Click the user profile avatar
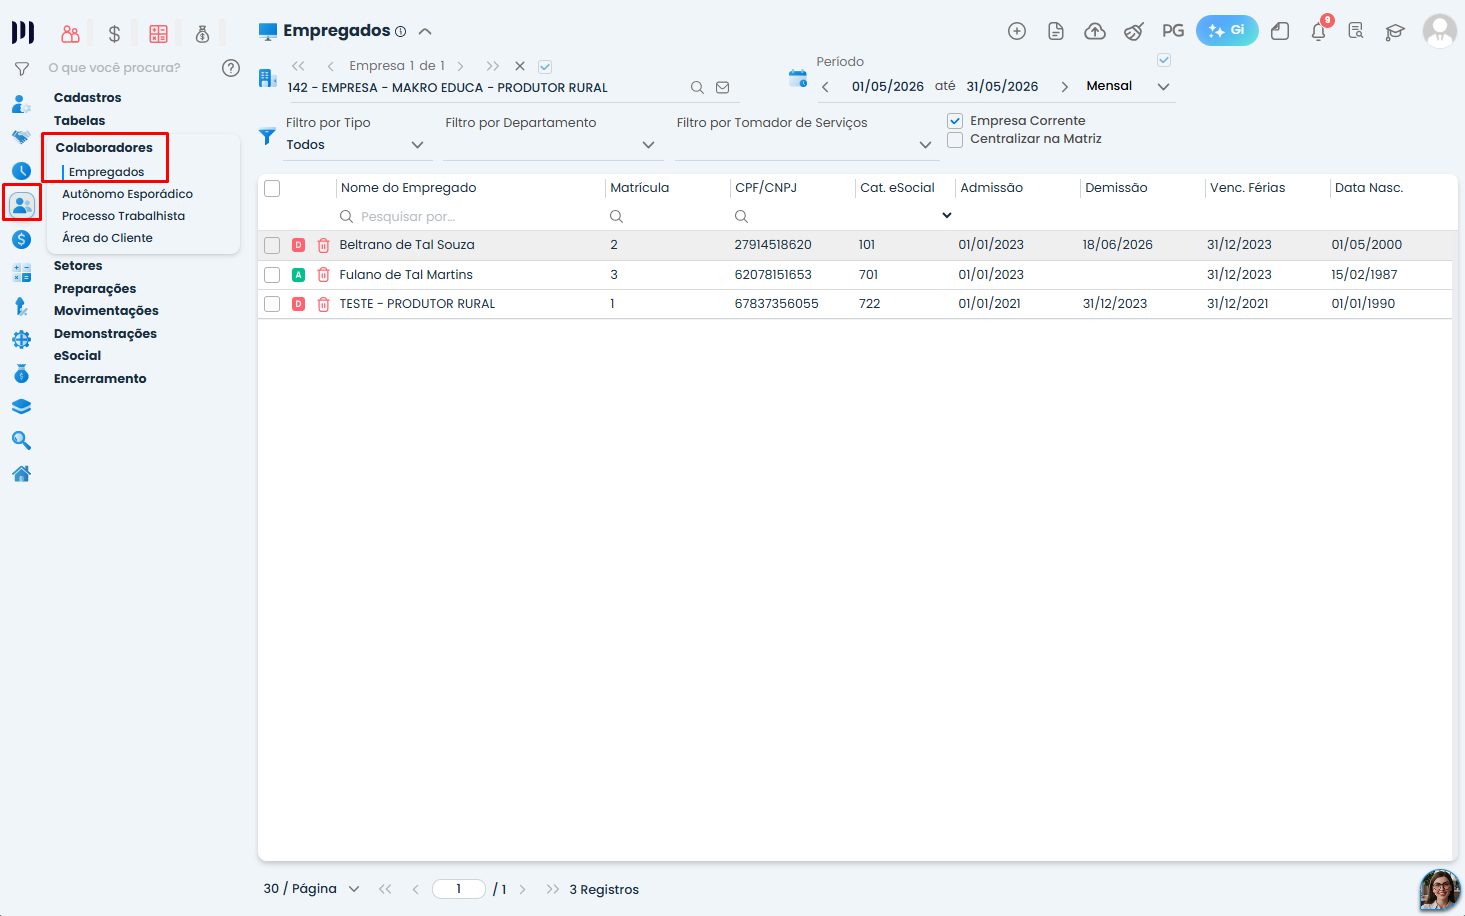 [1440, 31]
